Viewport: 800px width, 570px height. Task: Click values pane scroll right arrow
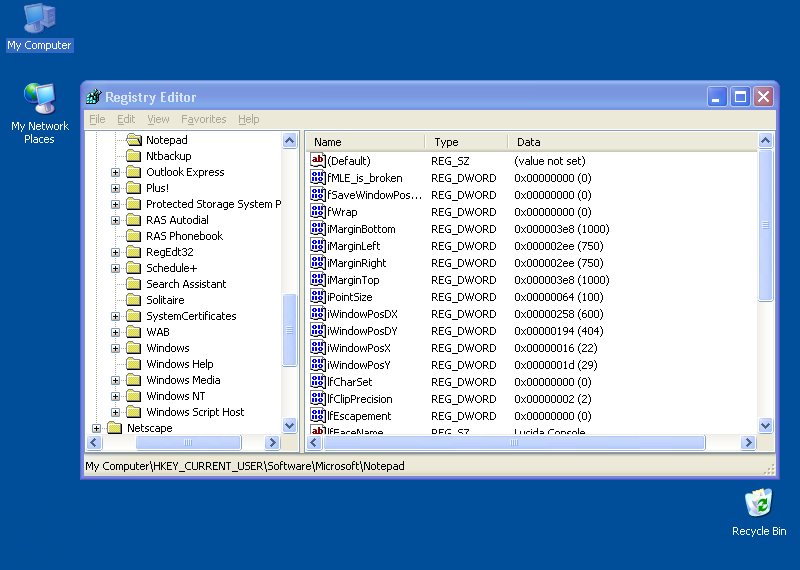(748, 442)
